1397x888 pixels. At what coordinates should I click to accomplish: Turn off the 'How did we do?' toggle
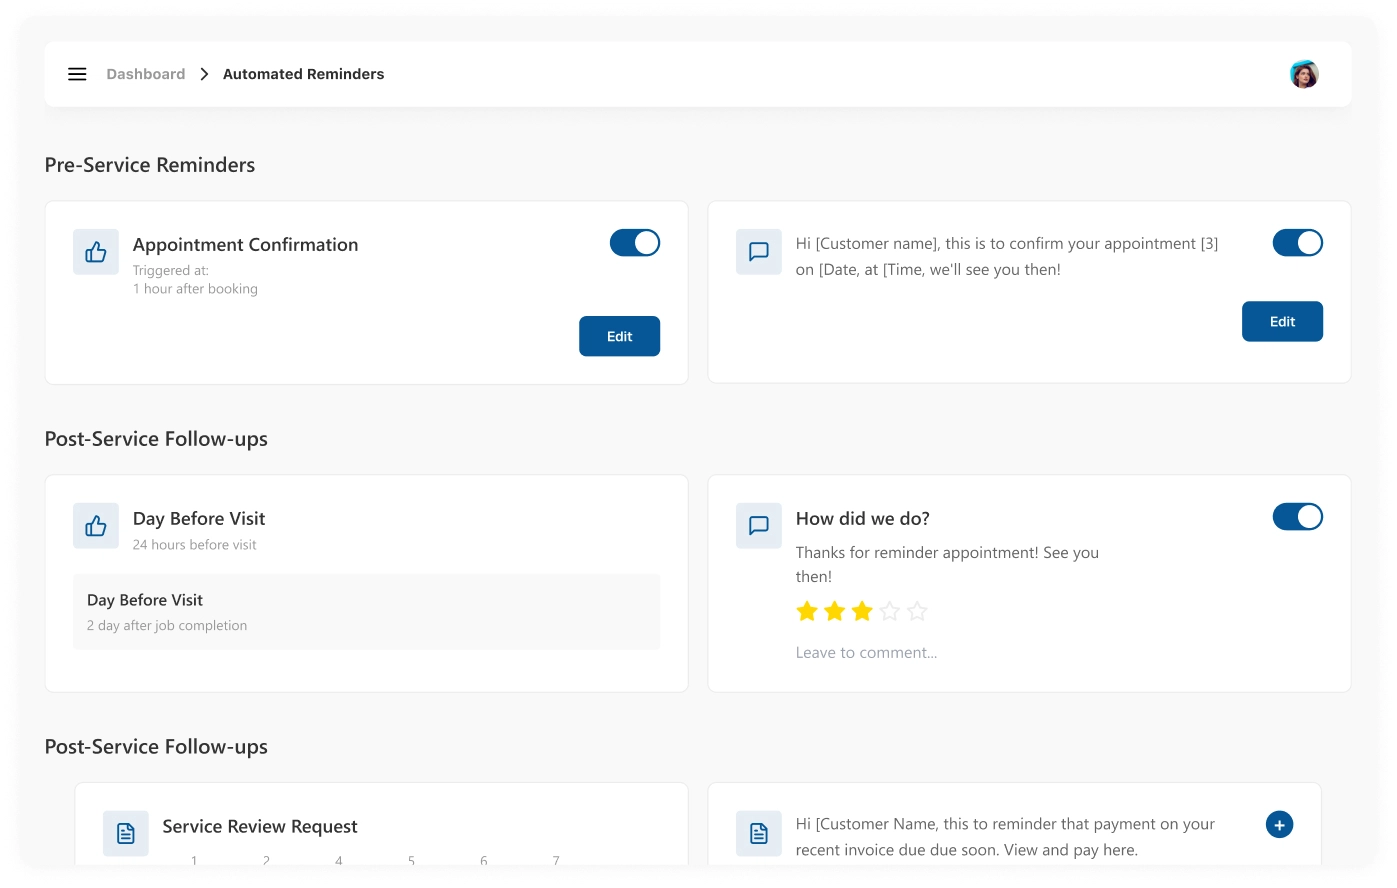[x=1297, y=517]
